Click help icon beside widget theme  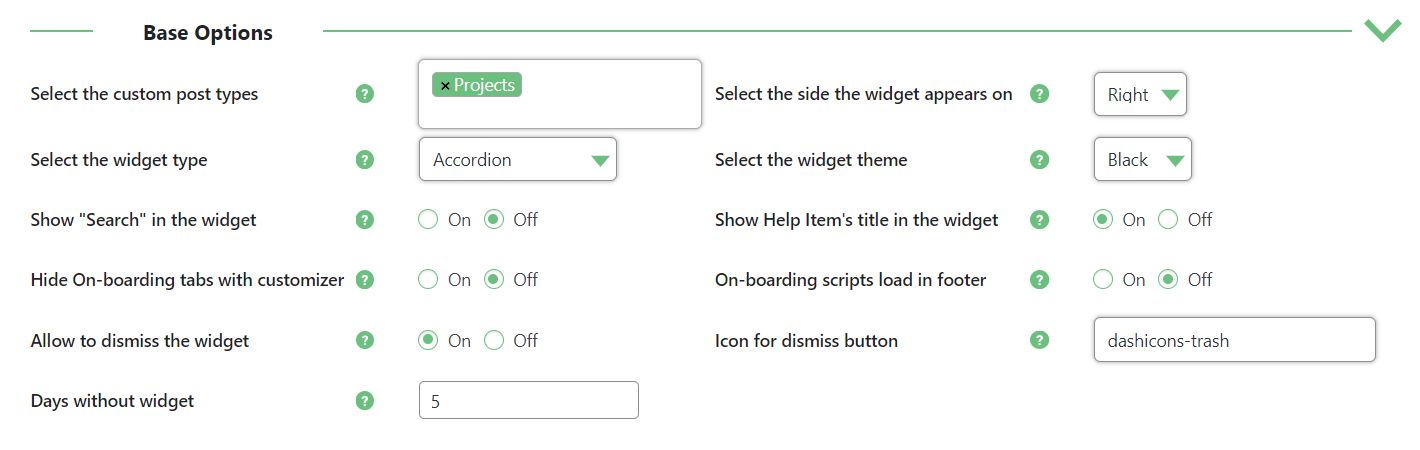click(x=1040, y=159)
